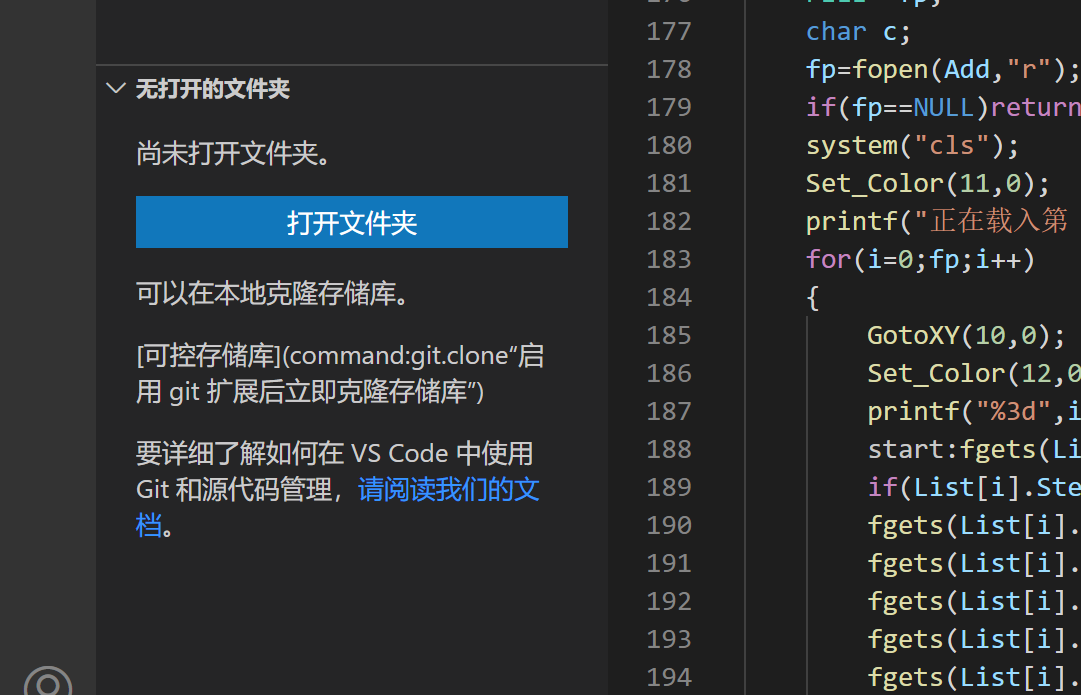Click the 打开文件夹 button
The width and height of the screenshot is (1081, 695).
(x=351, y=222)
